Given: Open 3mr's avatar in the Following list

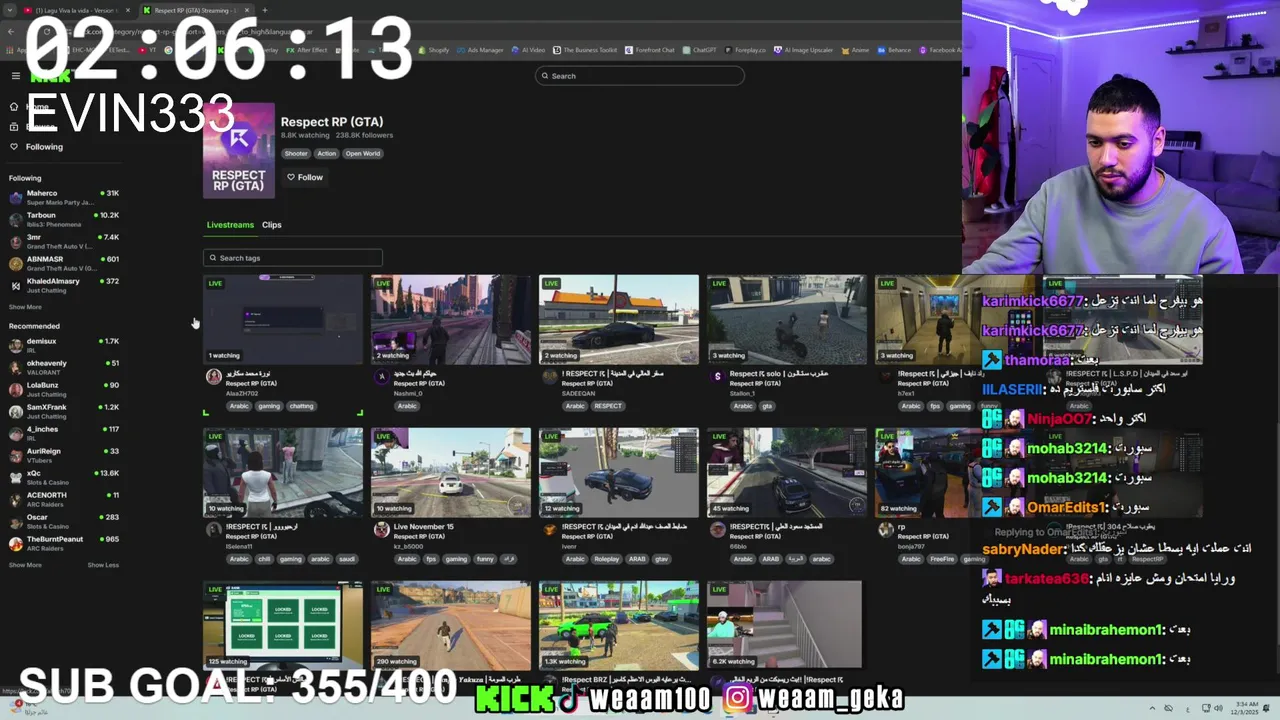Looking at the screenshot, I should [x=16, y=241].
